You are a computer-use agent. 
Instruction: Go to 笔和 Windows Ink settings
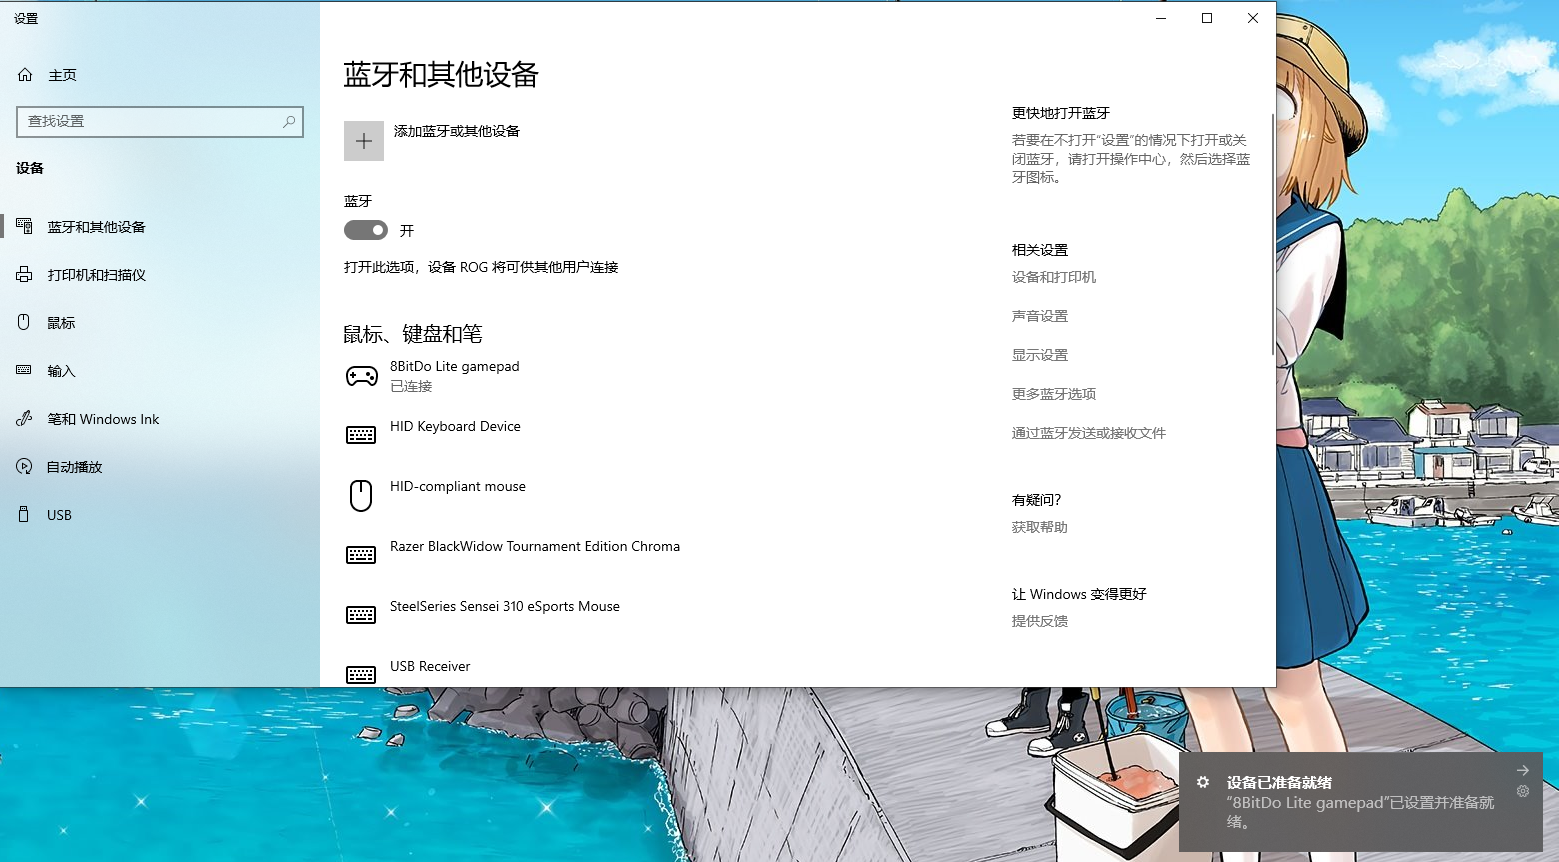103,419
